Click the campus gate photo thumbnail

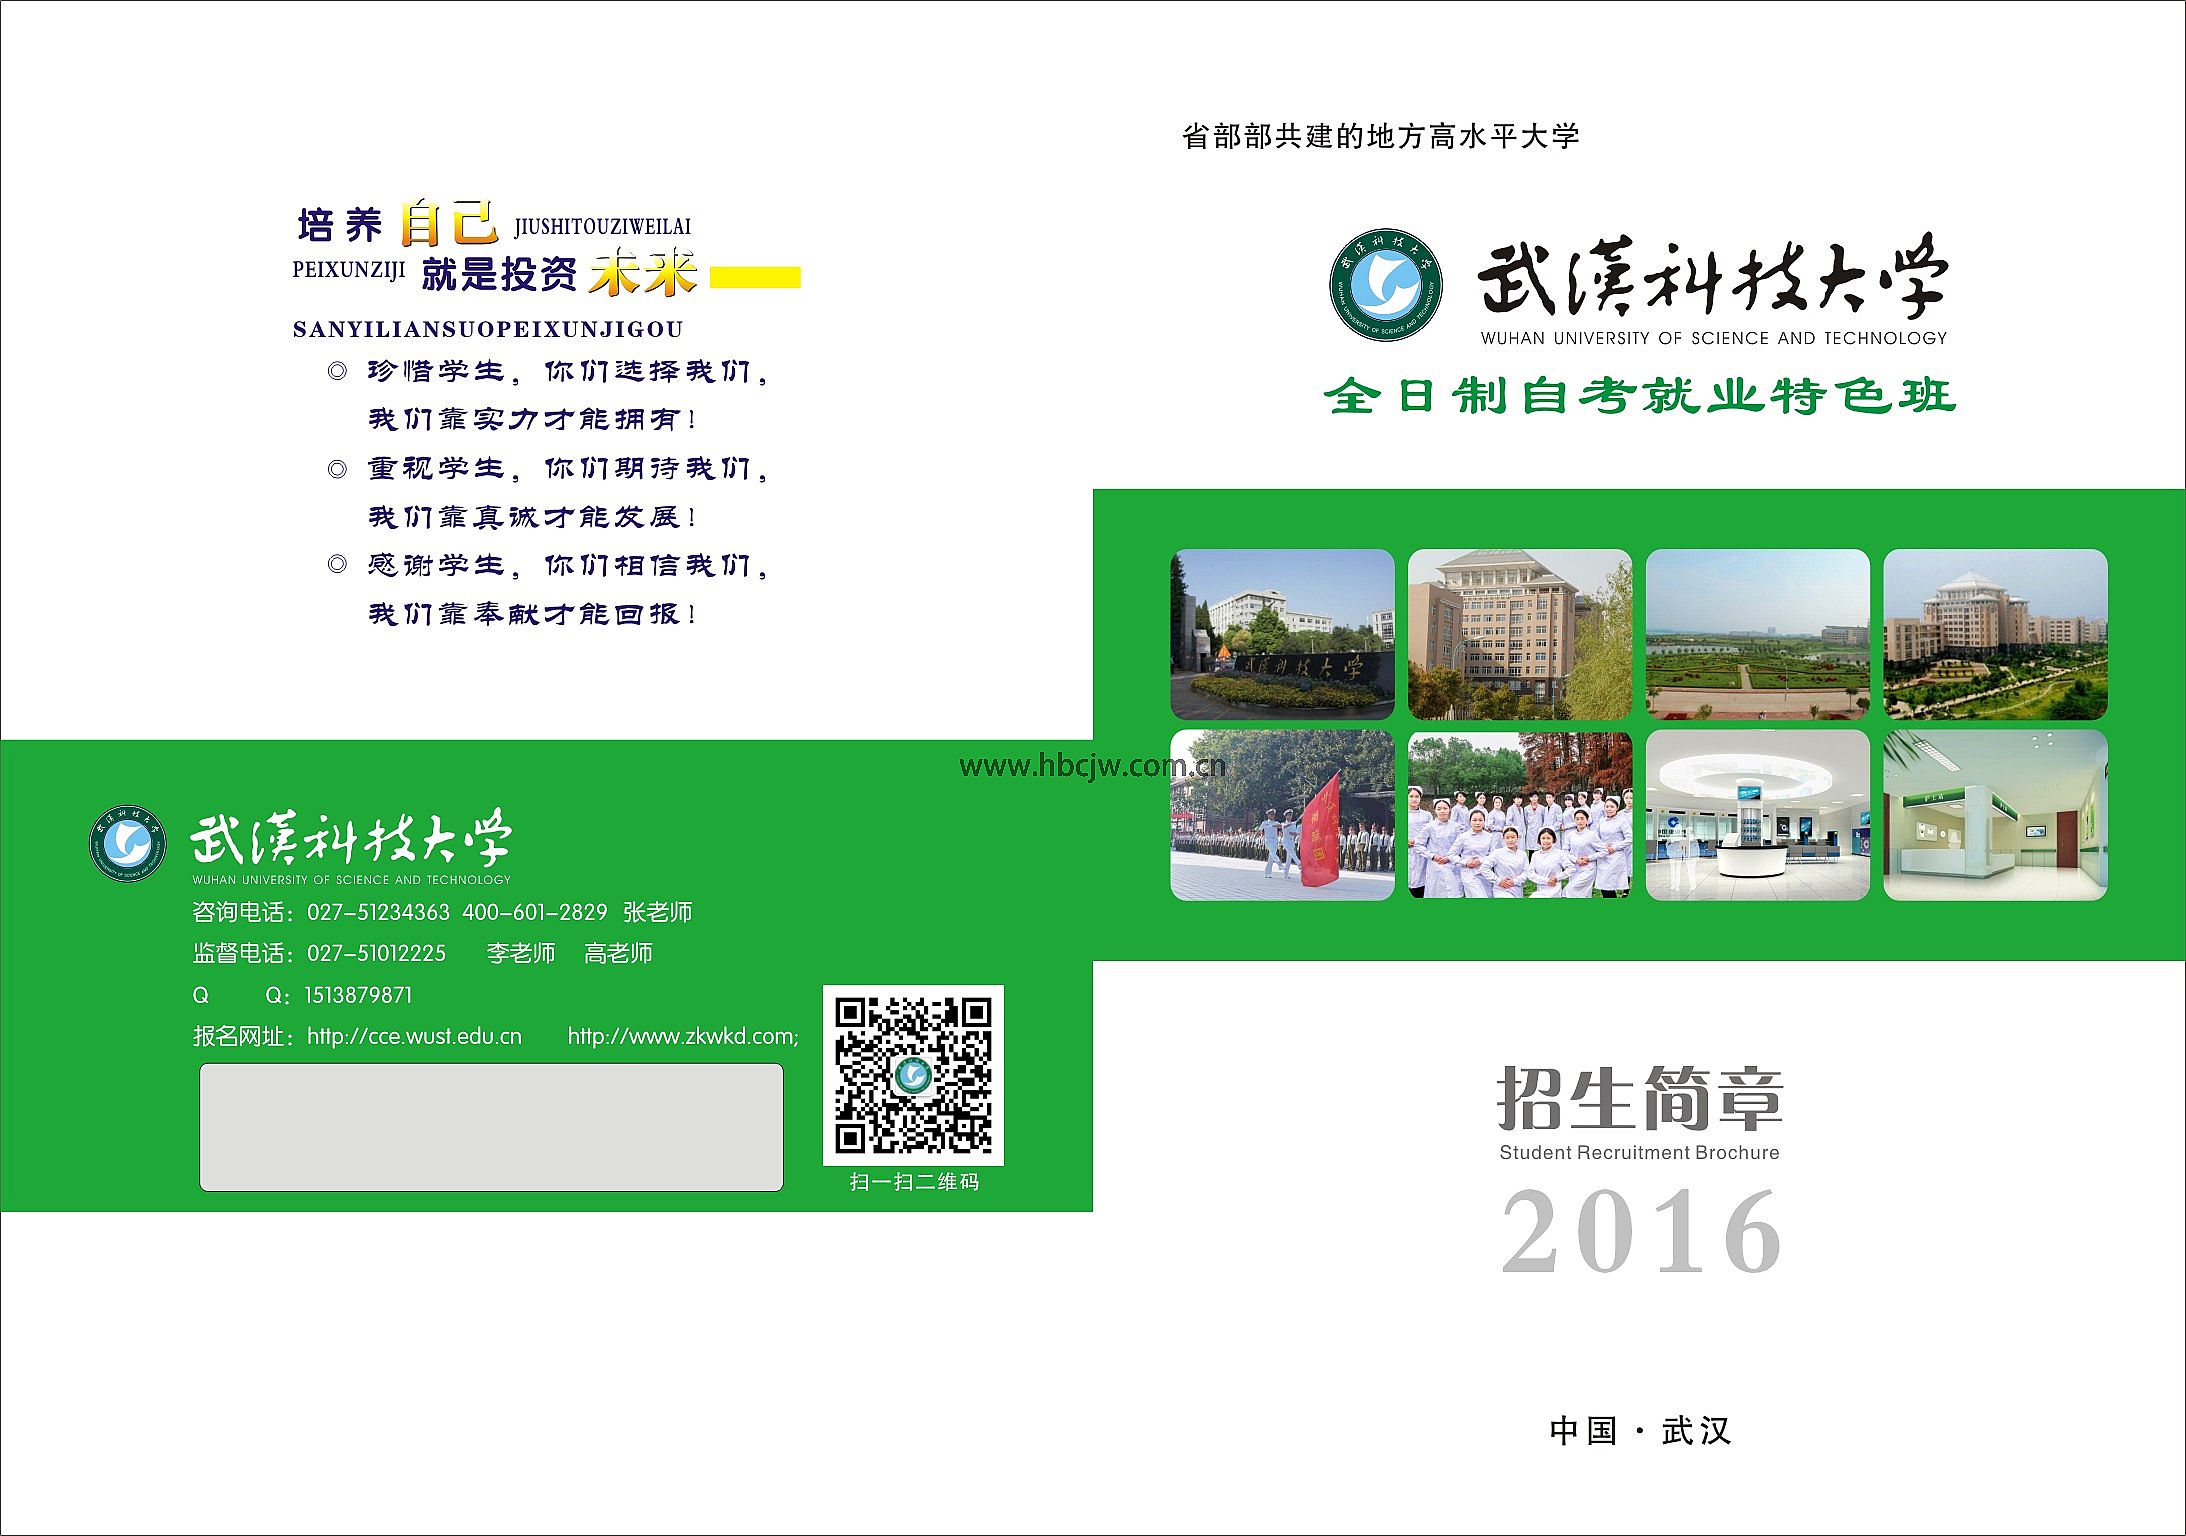(x=1282, y=634)
